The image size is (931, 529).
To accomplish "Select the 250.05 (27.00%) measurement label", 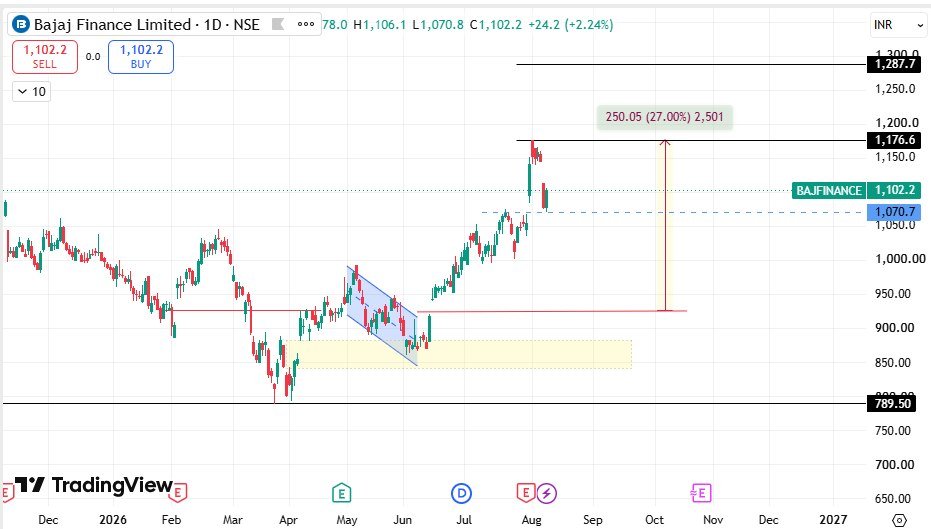I will pyautogui.click(x=665, y=117).
